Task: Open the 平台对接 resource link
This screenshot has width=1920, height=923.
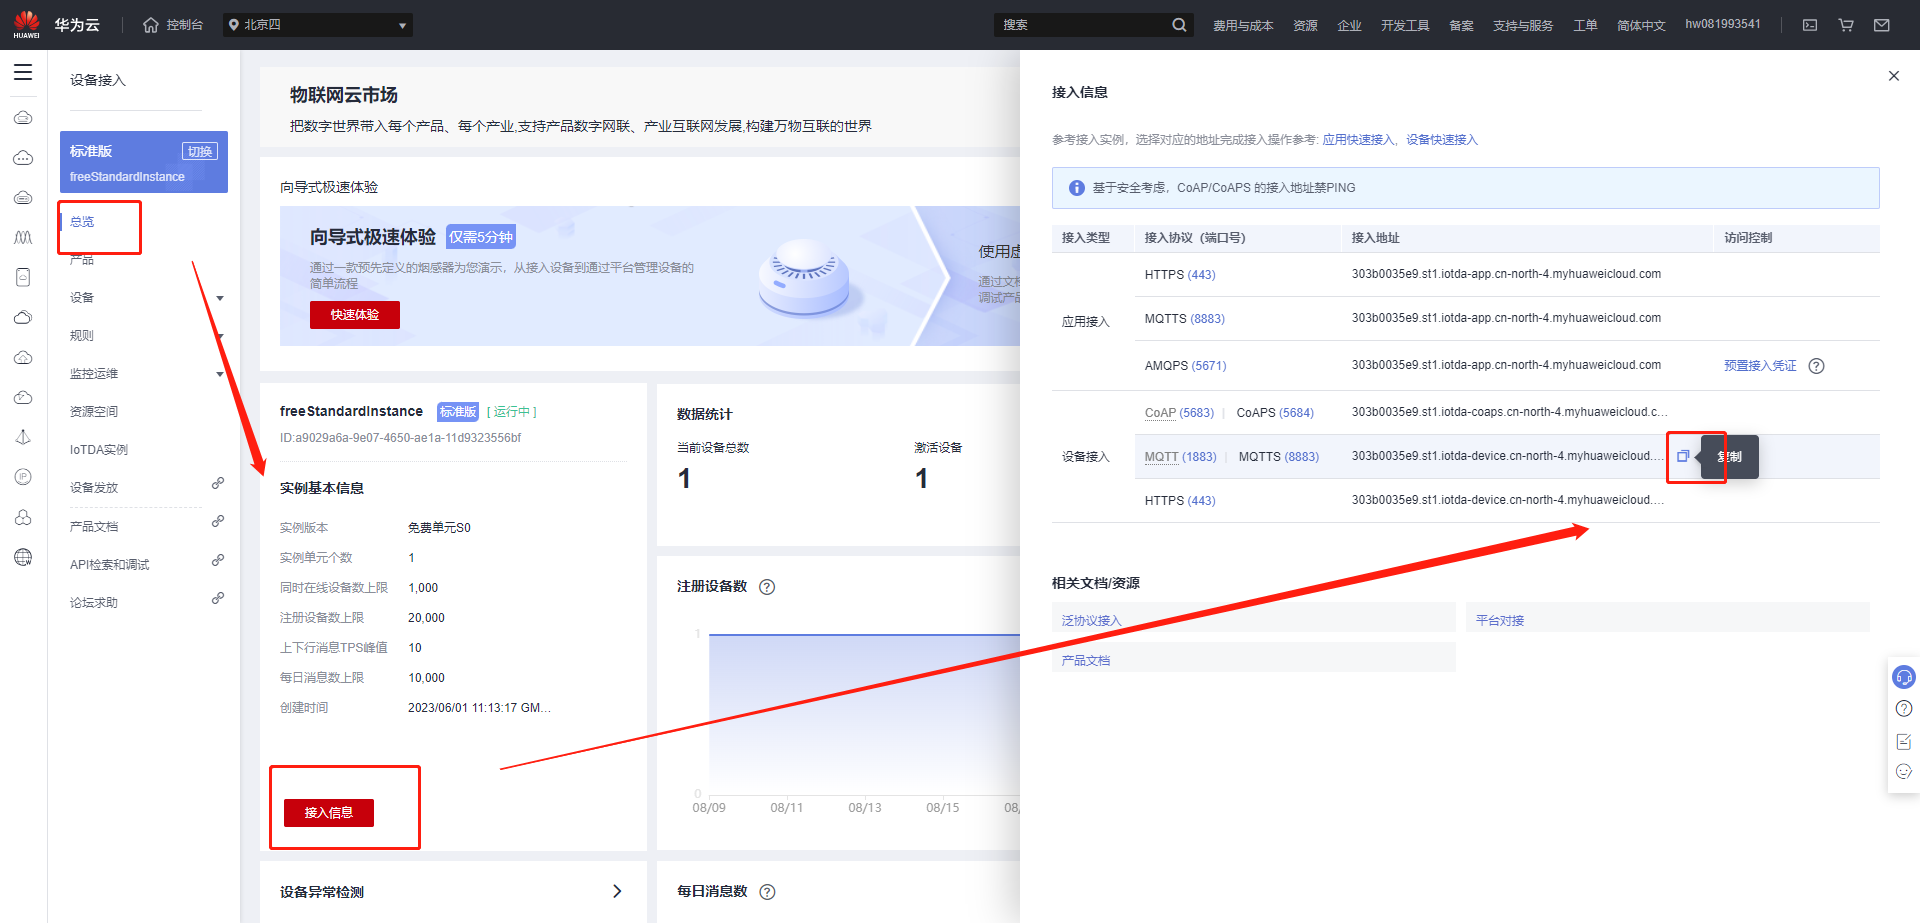Action: pyautogui.click(x=1500, y=621)
